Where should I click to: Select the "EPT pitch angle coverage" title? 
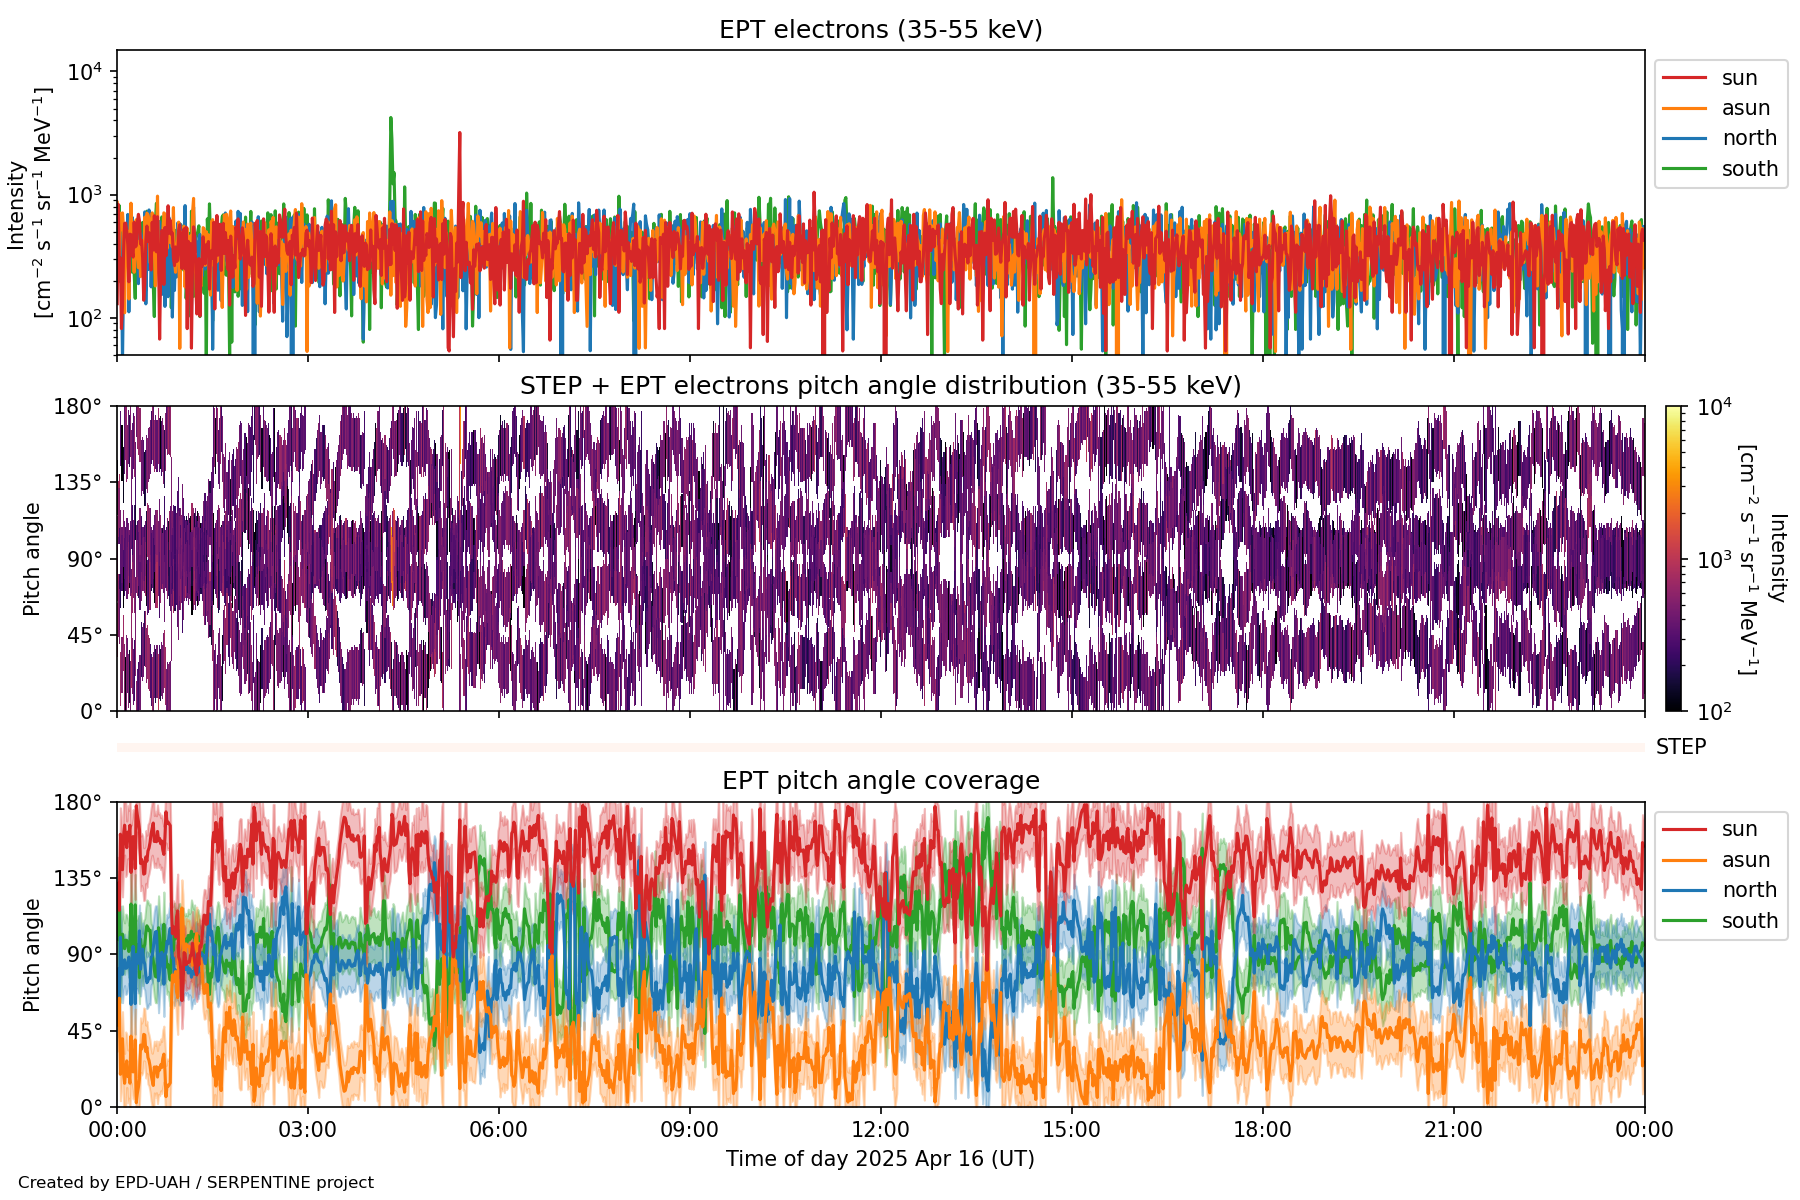pyautogui.click(x=880, y=781)
